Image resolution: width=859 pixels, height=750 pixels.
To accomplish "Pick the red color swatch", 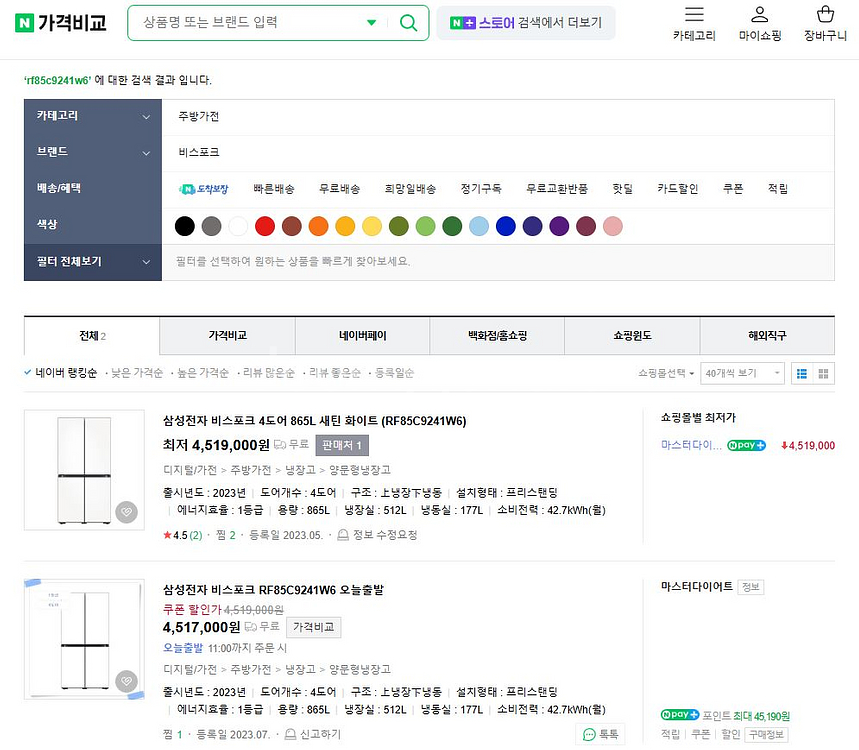I will 265,226.
